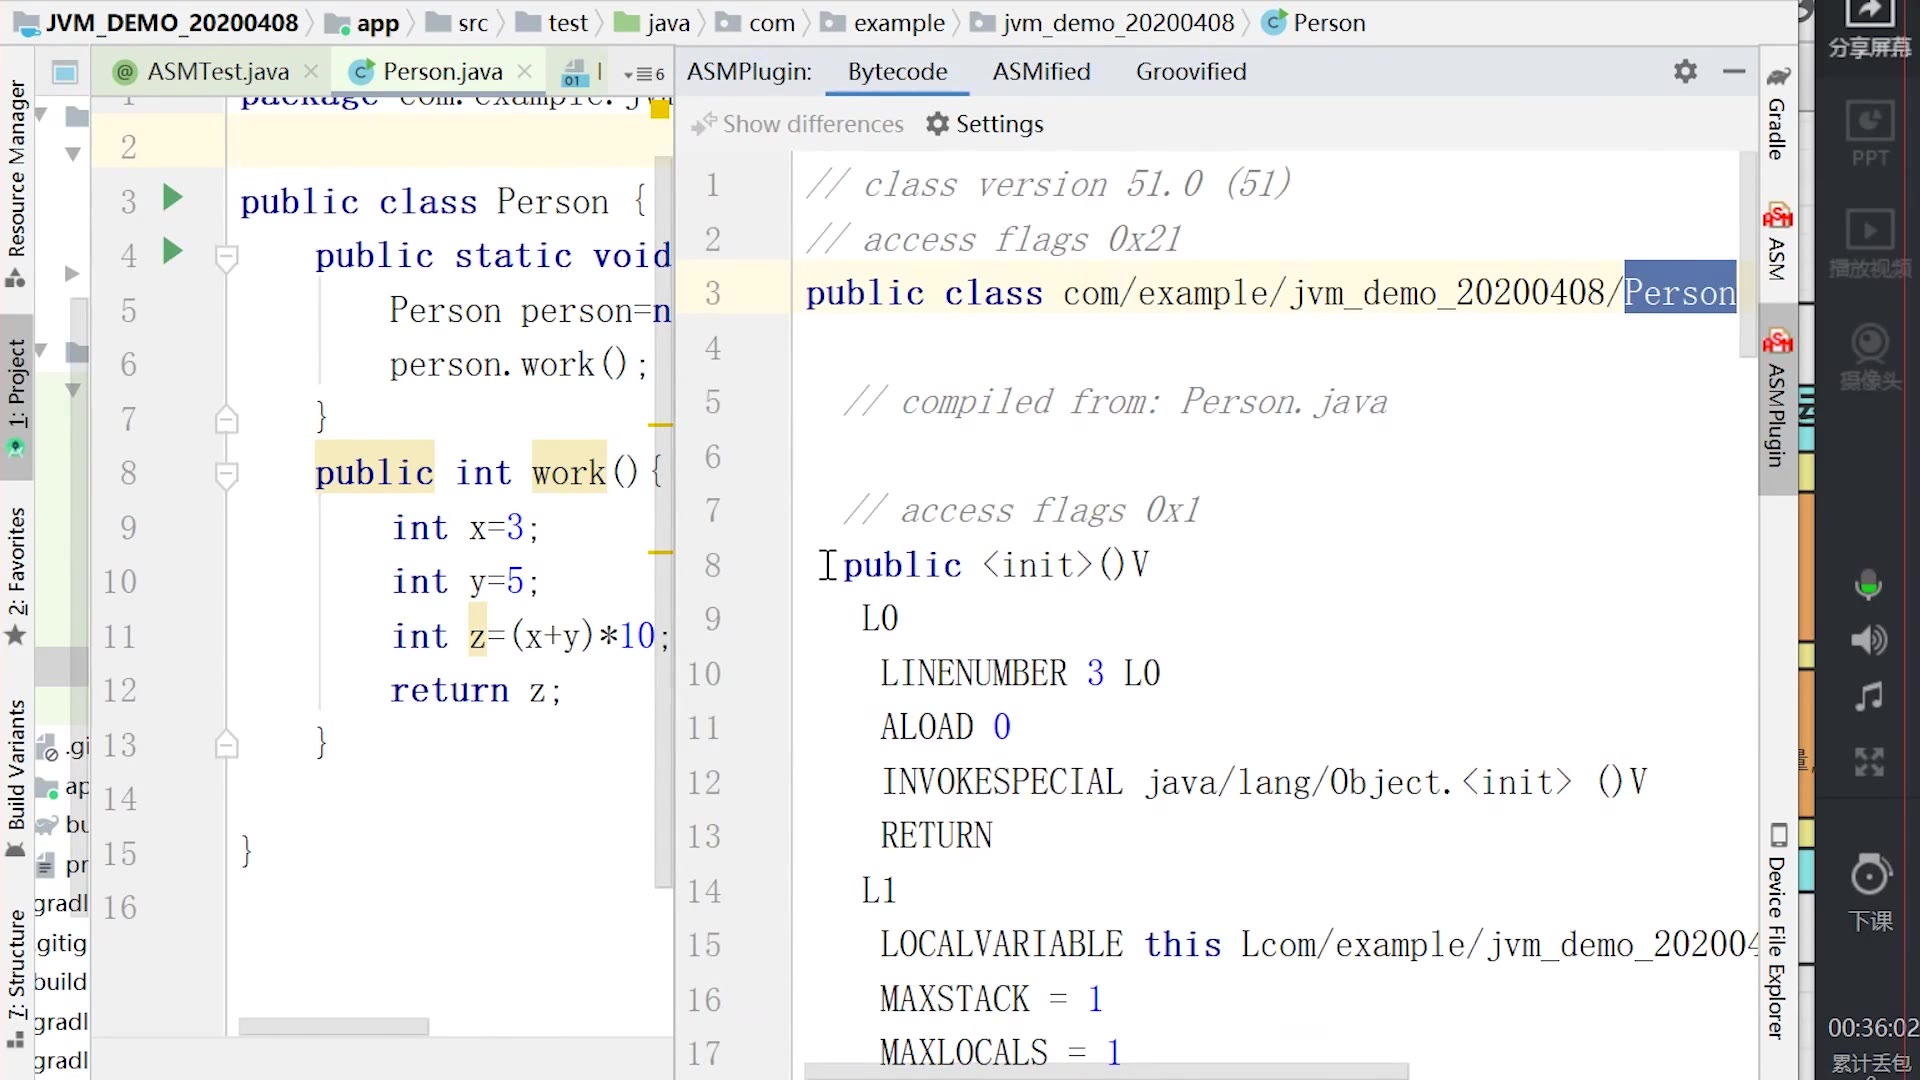
Task: Click the ASMTest.java tab to switch files
Action: click(204, 71)
